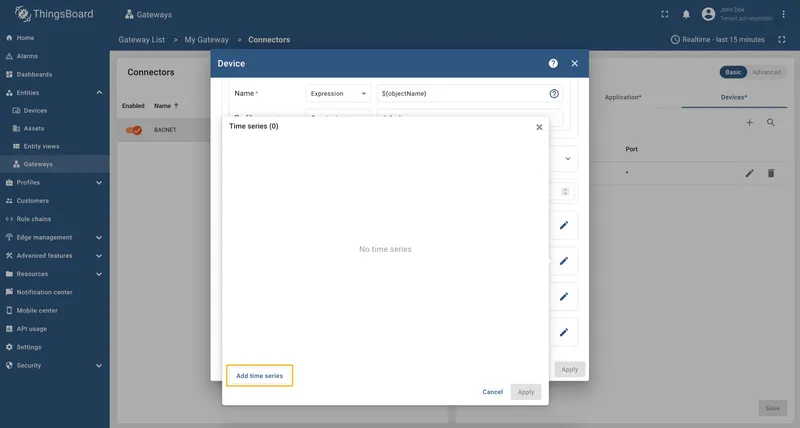Open the Name Expression type dropdown
This screenshot has height=428, width=800.
[338, 93]
